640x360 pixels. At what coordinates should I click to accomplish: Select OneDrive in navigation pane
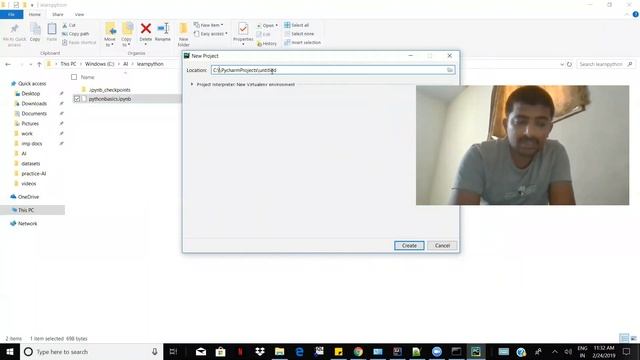[x=28, y=197]
